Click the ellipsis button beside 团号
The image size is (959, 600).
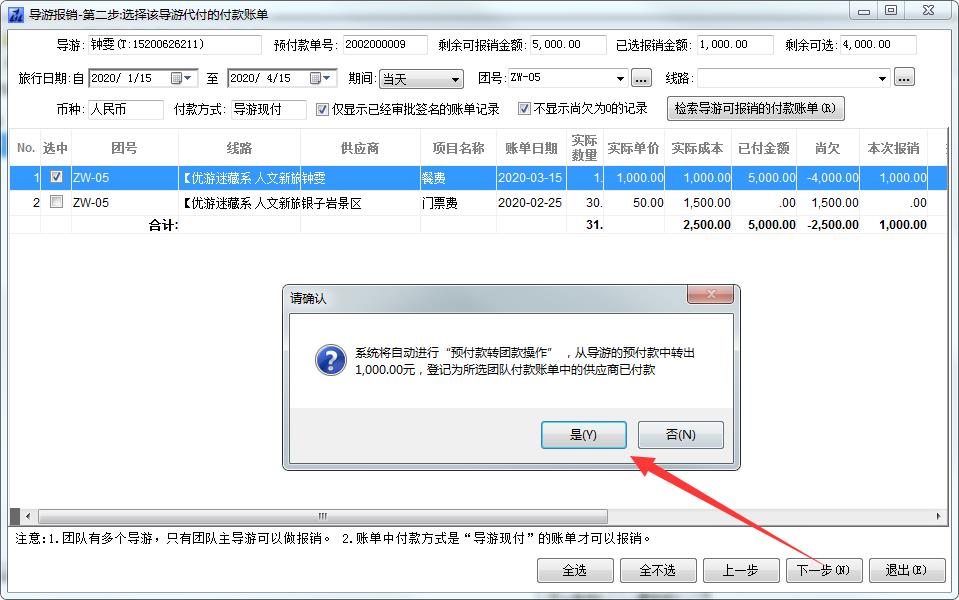[640, 78]
